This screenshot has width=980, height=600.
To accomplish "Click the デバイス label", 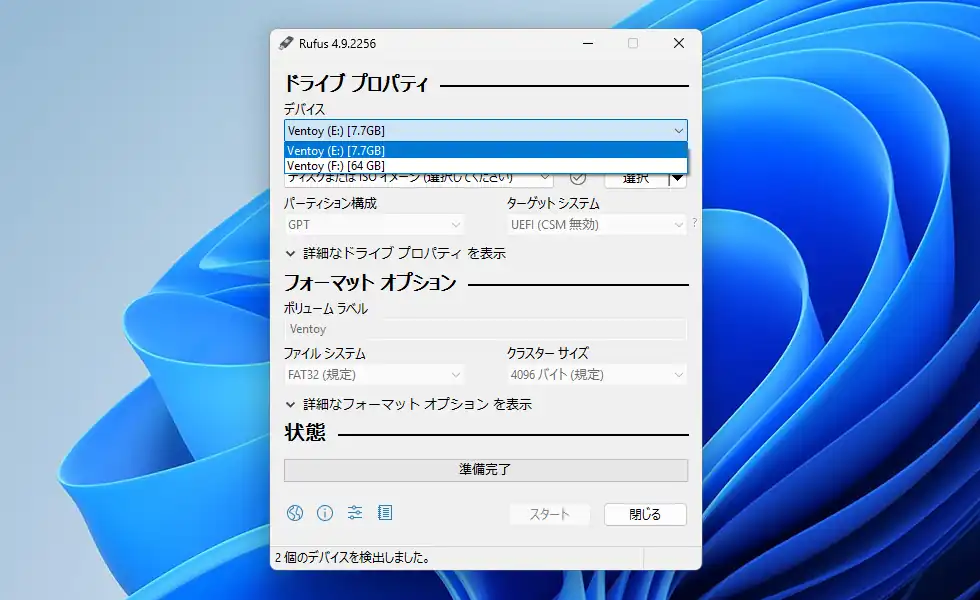I will [x=305, y=109].
